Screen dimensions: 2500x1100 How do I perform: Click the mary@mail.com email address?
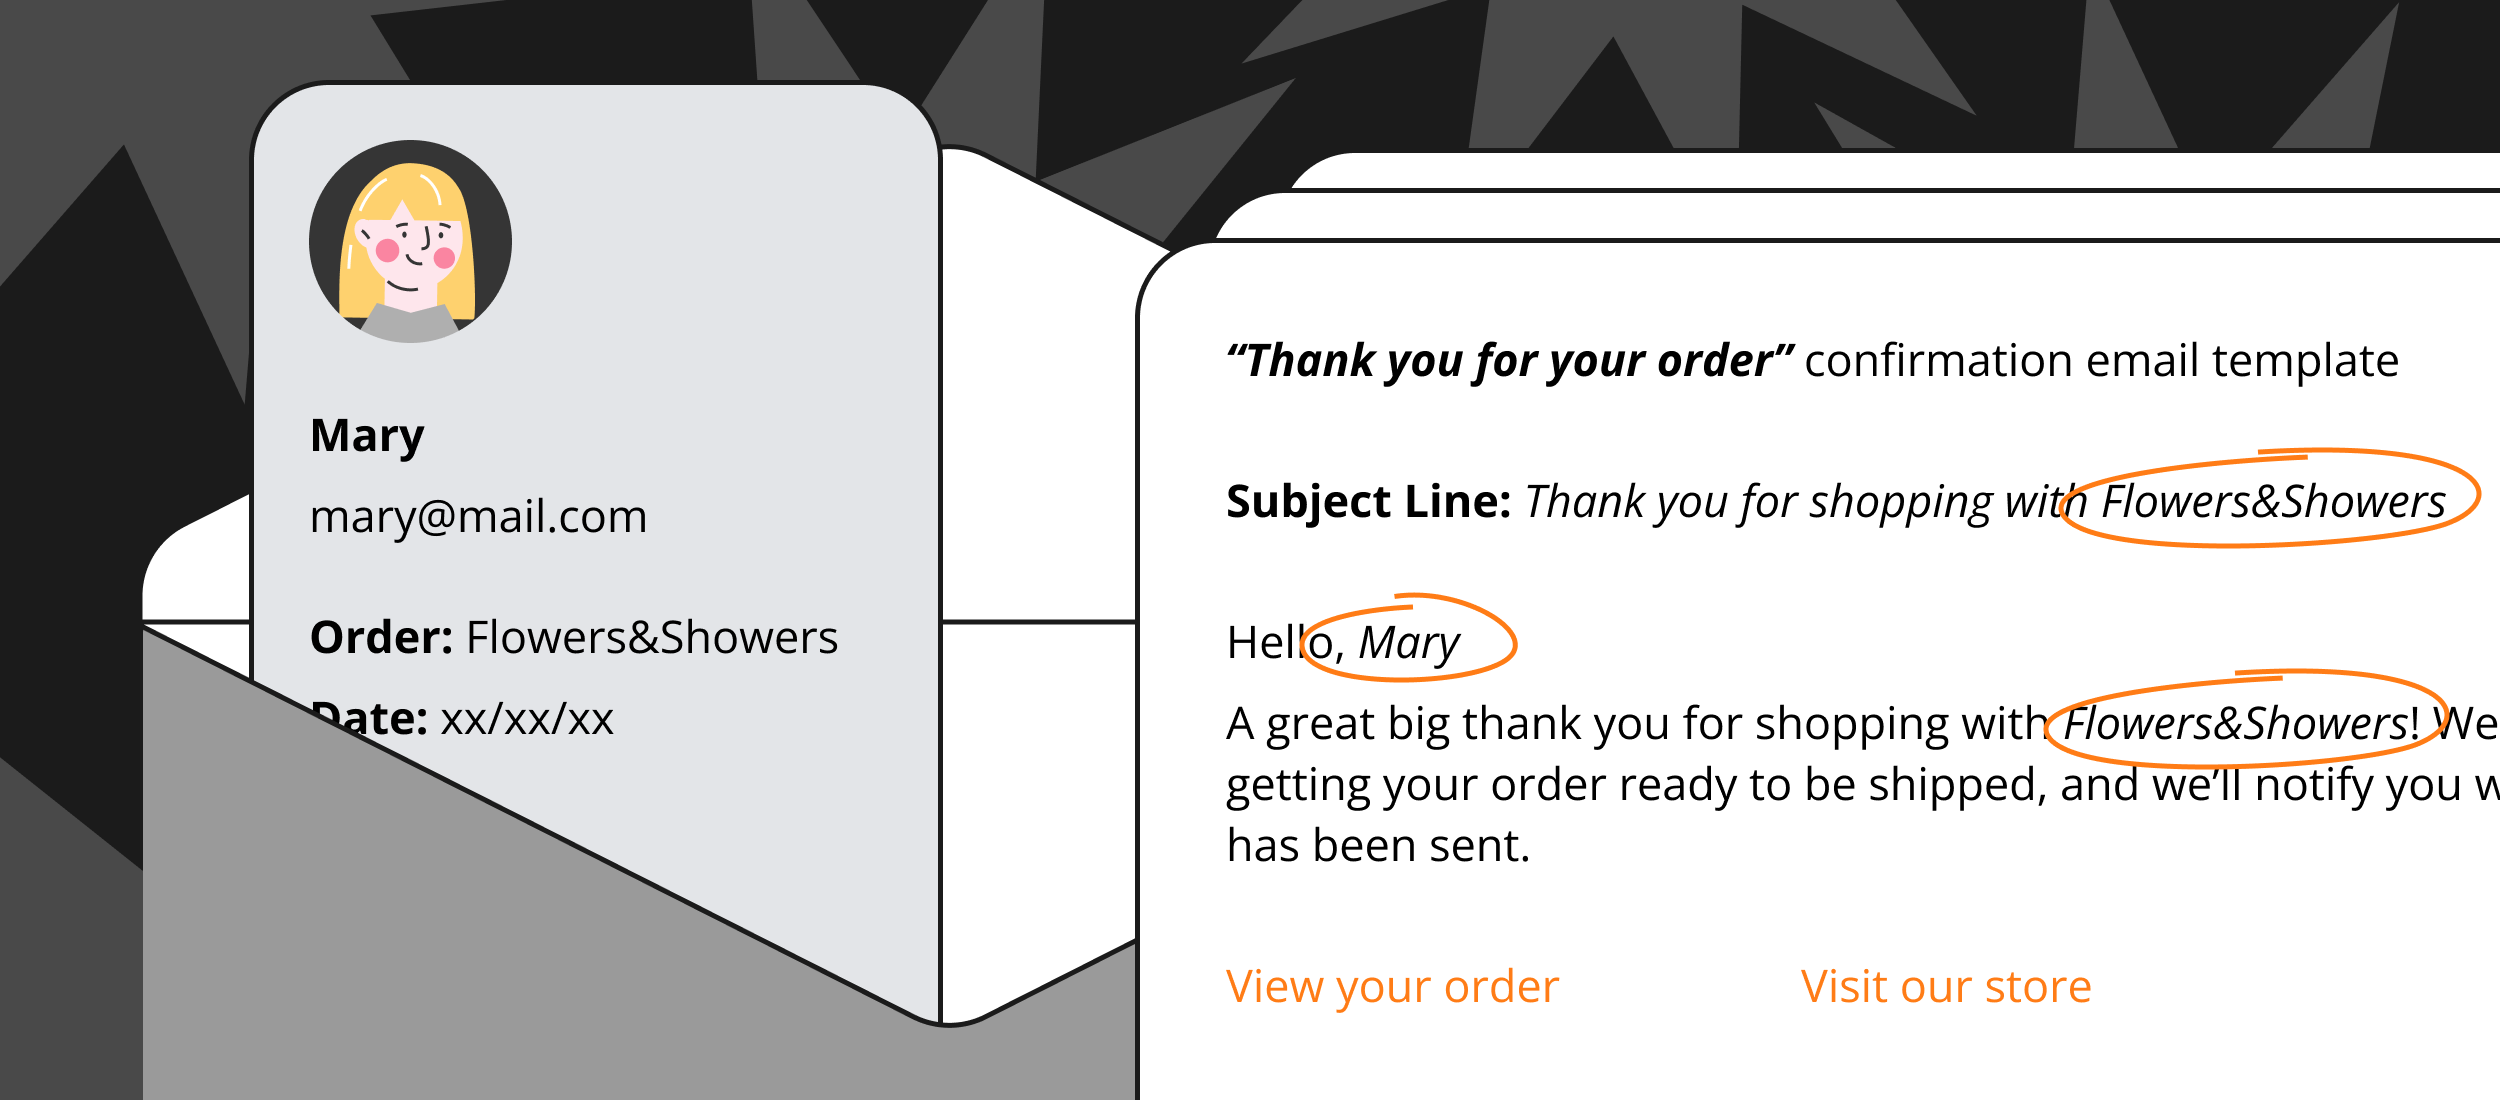click(x=478, y=517)
